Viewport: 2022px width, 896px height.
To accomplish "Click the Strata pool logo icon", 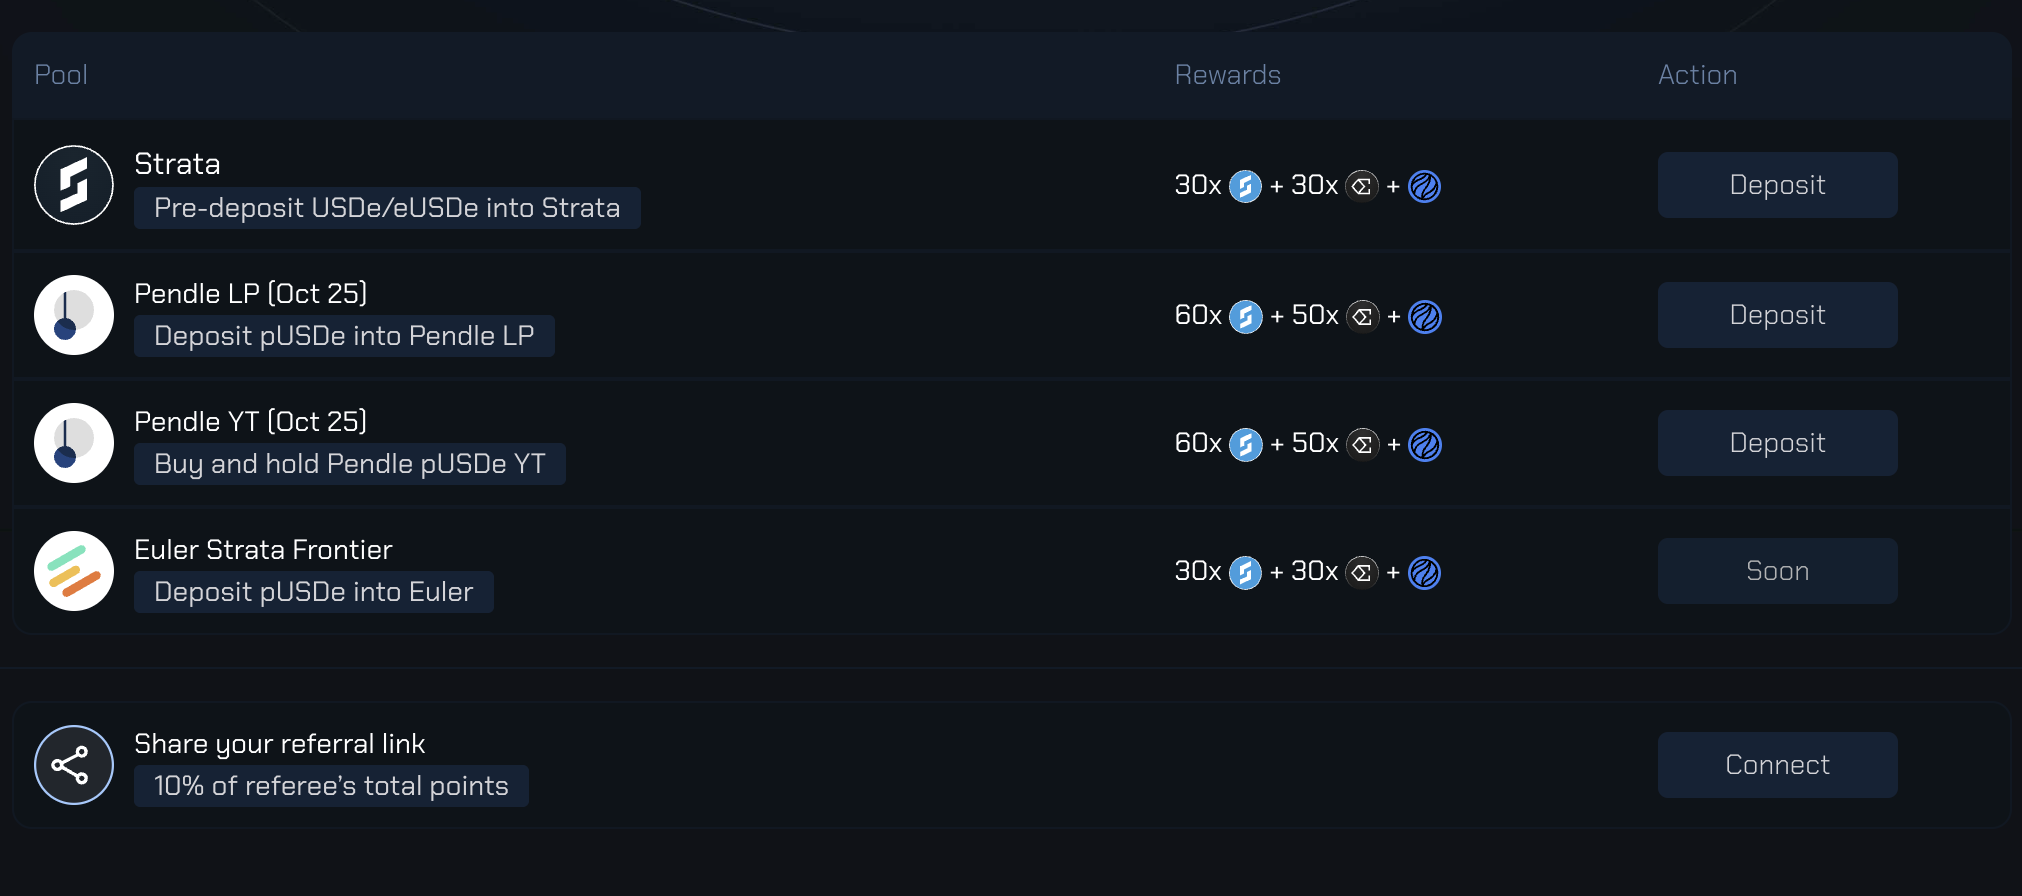I will tap(74, 185).
